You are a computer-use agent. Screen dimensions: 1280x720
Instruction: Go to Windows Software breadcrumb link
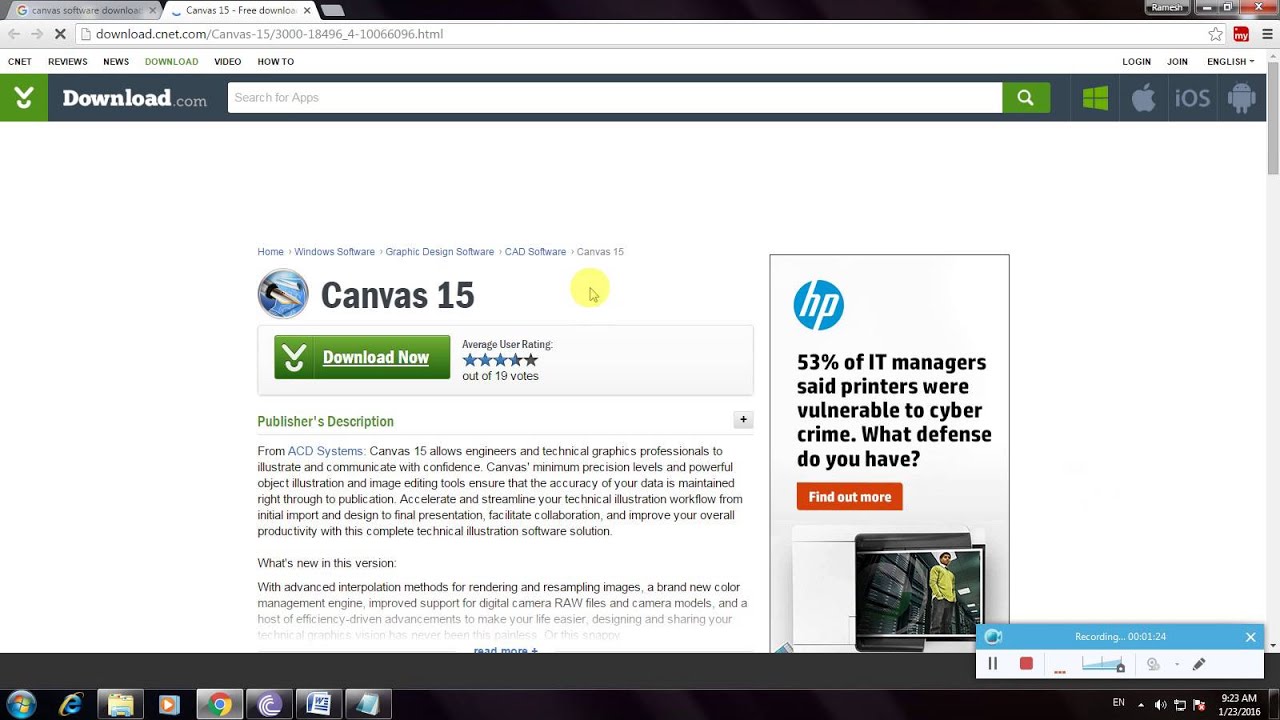pos(335,252)
